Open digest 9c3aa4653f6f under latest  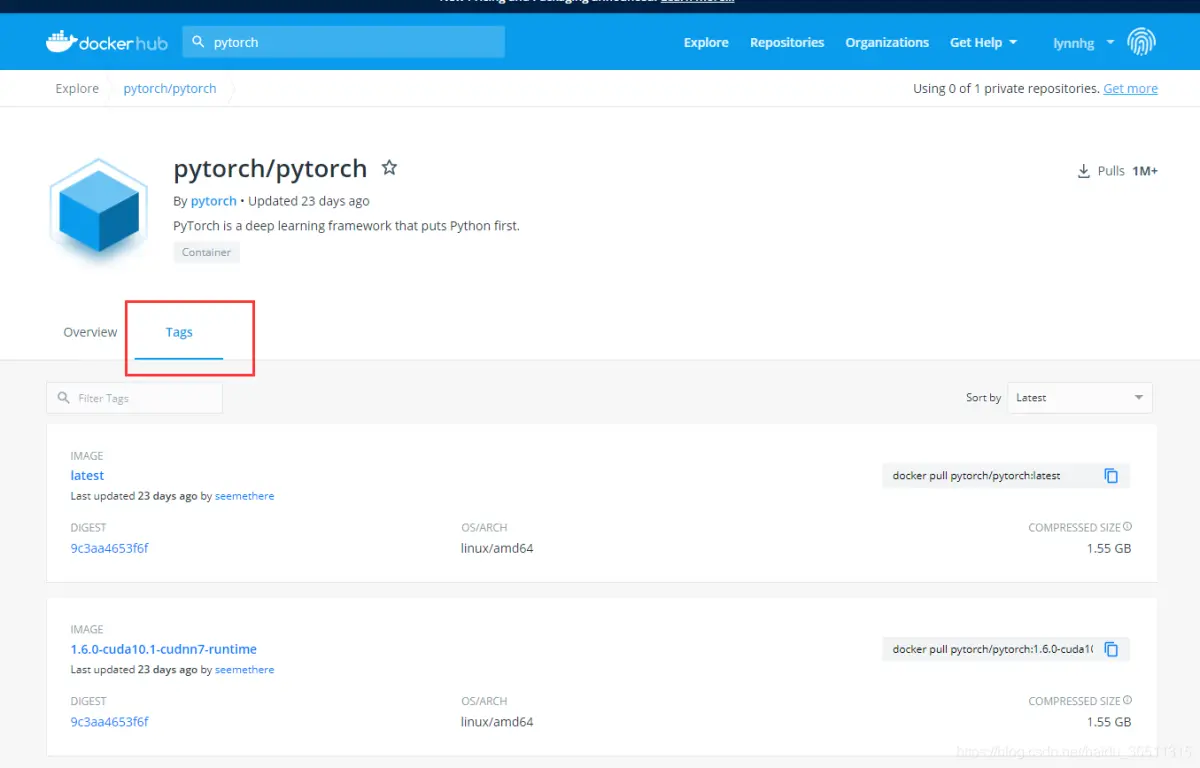click(x=109, y=548)
